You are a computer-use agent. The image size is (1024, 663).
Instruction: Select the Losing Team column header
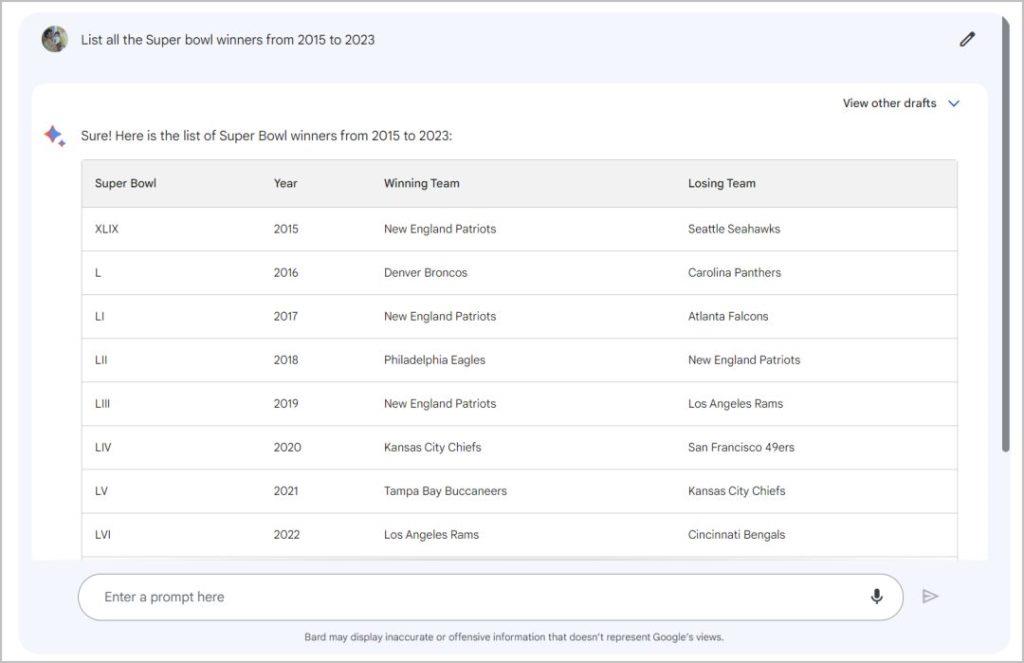coord(722,184)
